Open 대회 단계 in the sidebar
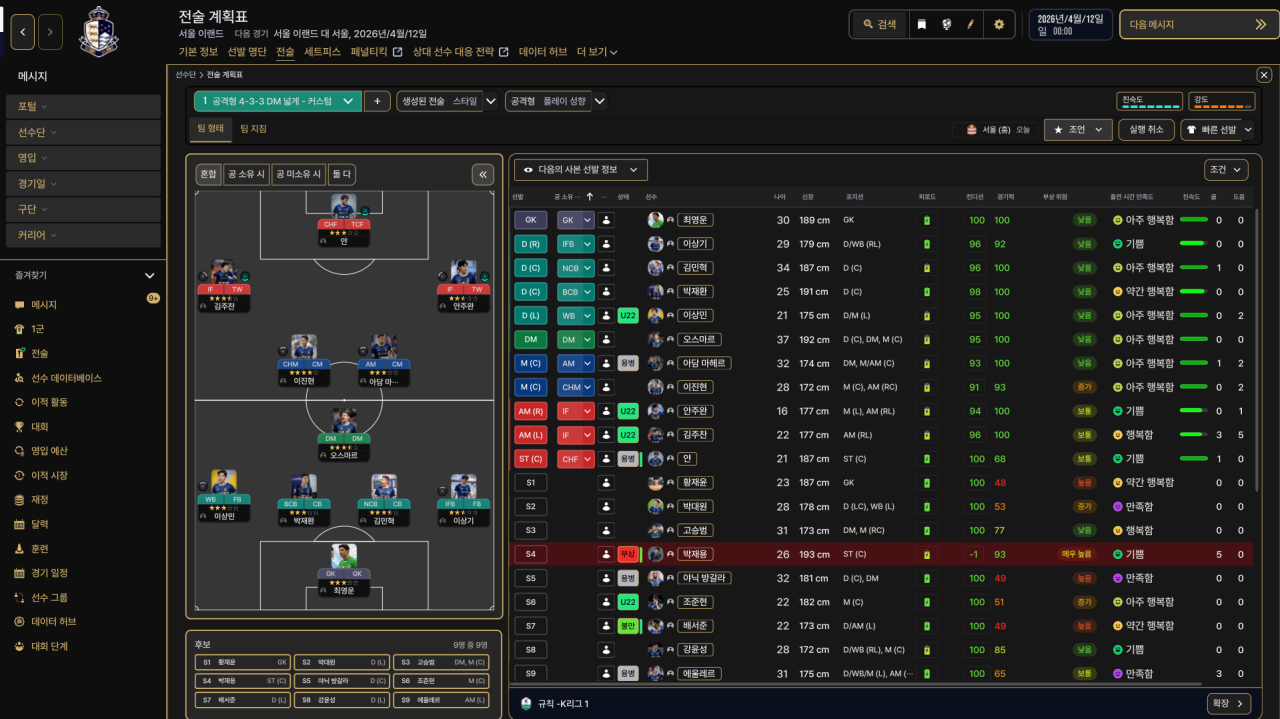 (49, 647)
